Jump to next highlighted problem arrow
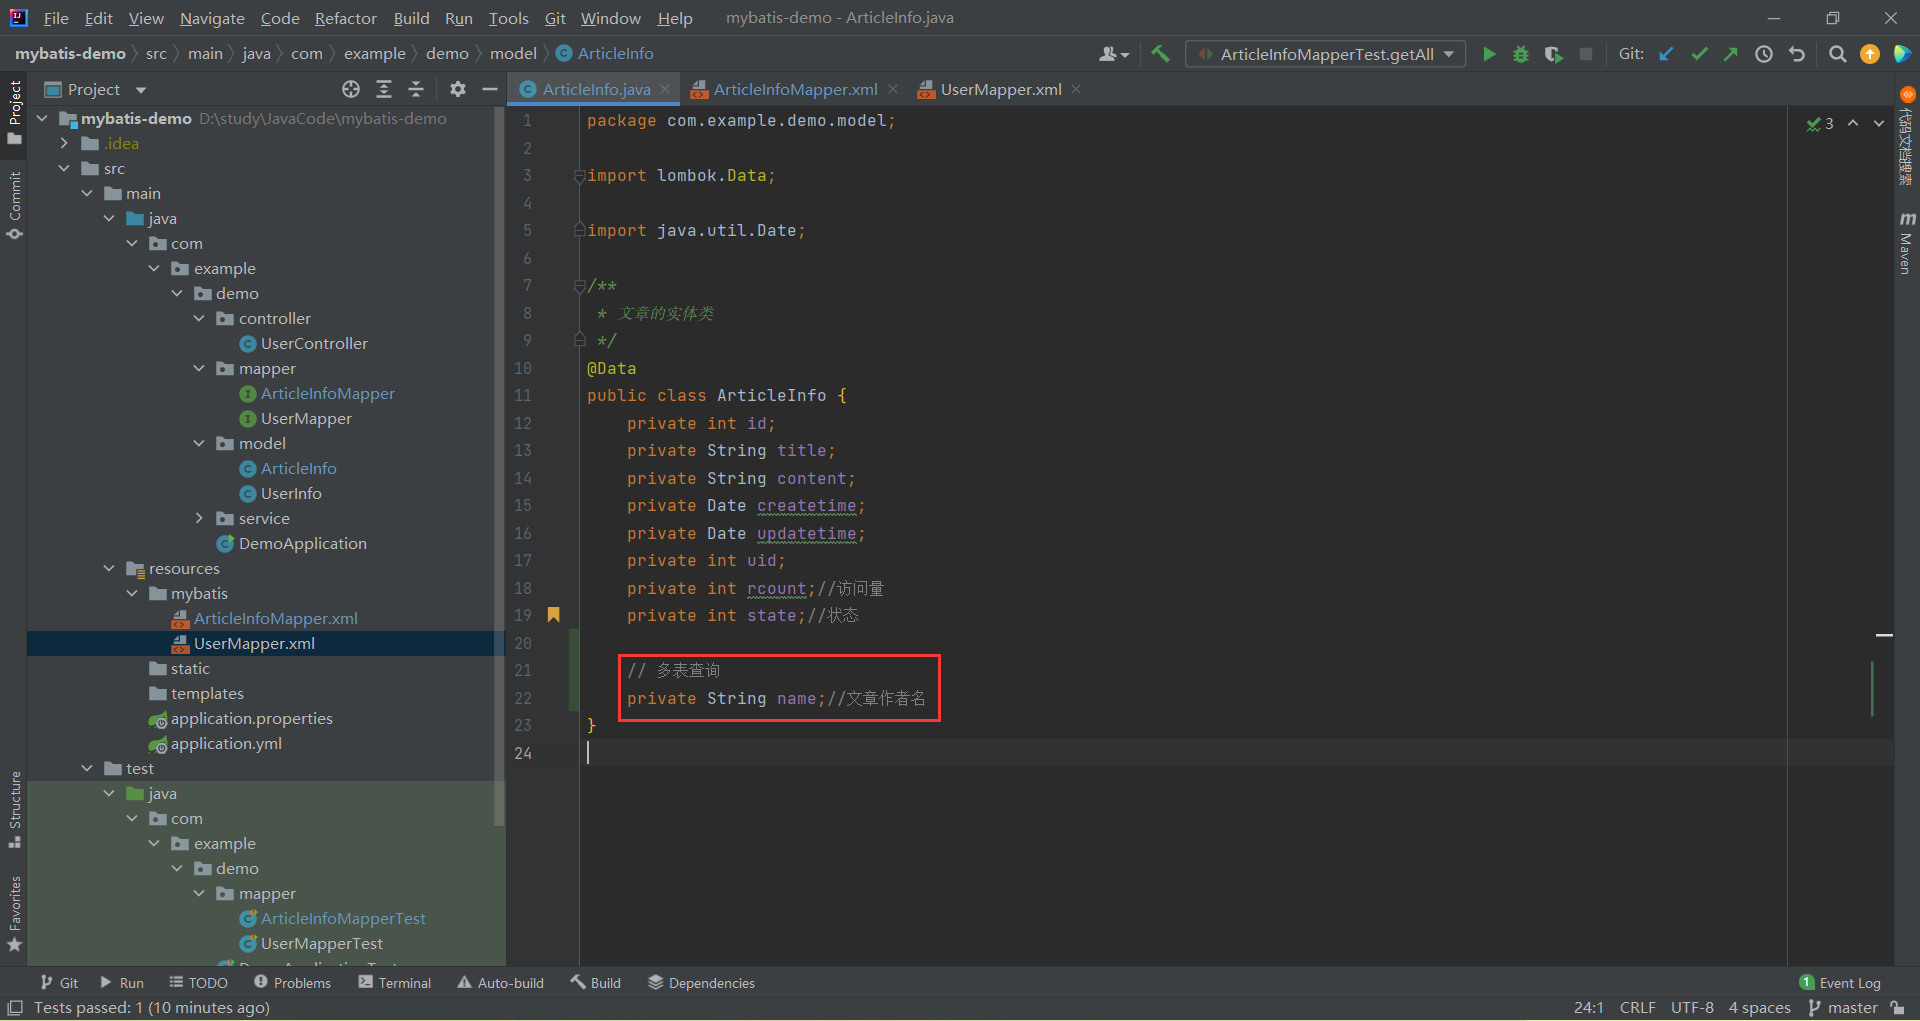Image resolution: width=1920 pixels, height=1021 pixels. pos(1879,123)
